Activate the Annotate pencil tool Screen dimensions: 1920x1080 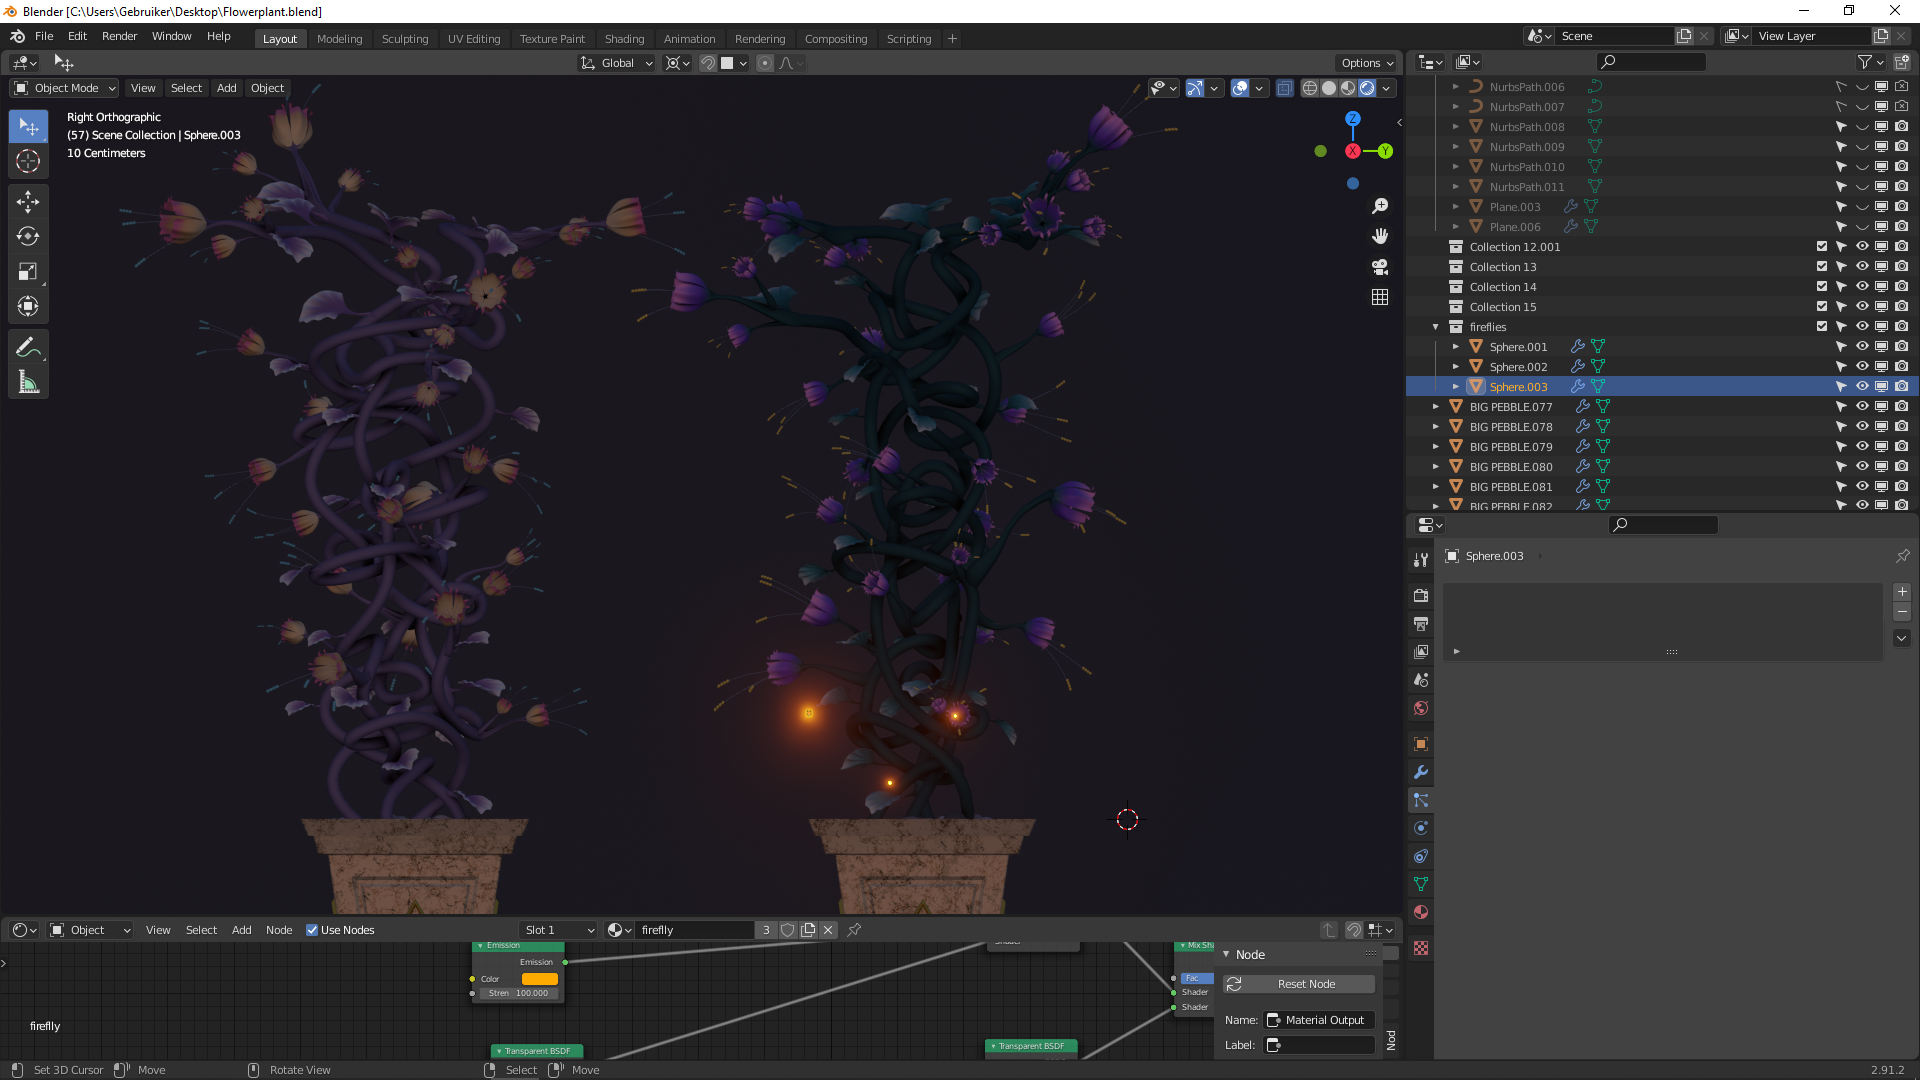[28, 347]
